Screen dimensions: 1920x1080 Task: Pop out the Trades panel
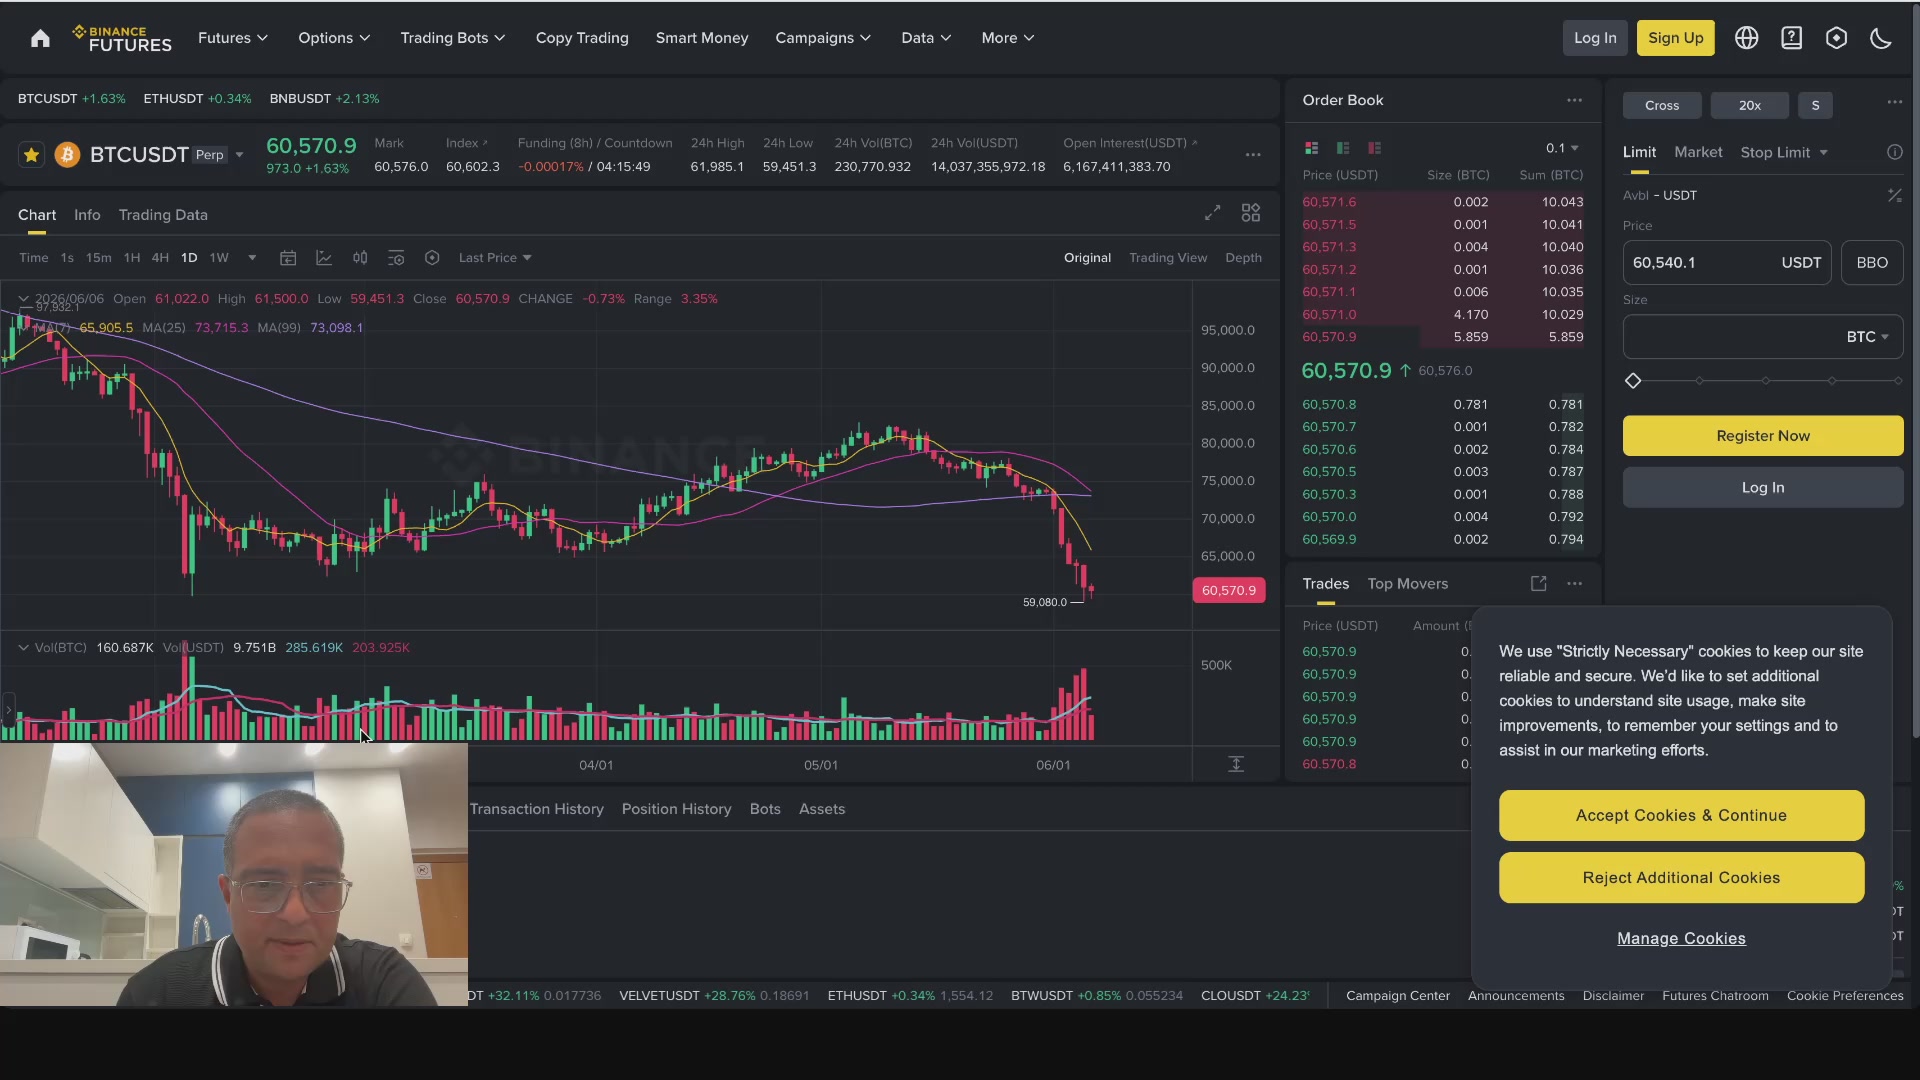(x=1538, y=584)
